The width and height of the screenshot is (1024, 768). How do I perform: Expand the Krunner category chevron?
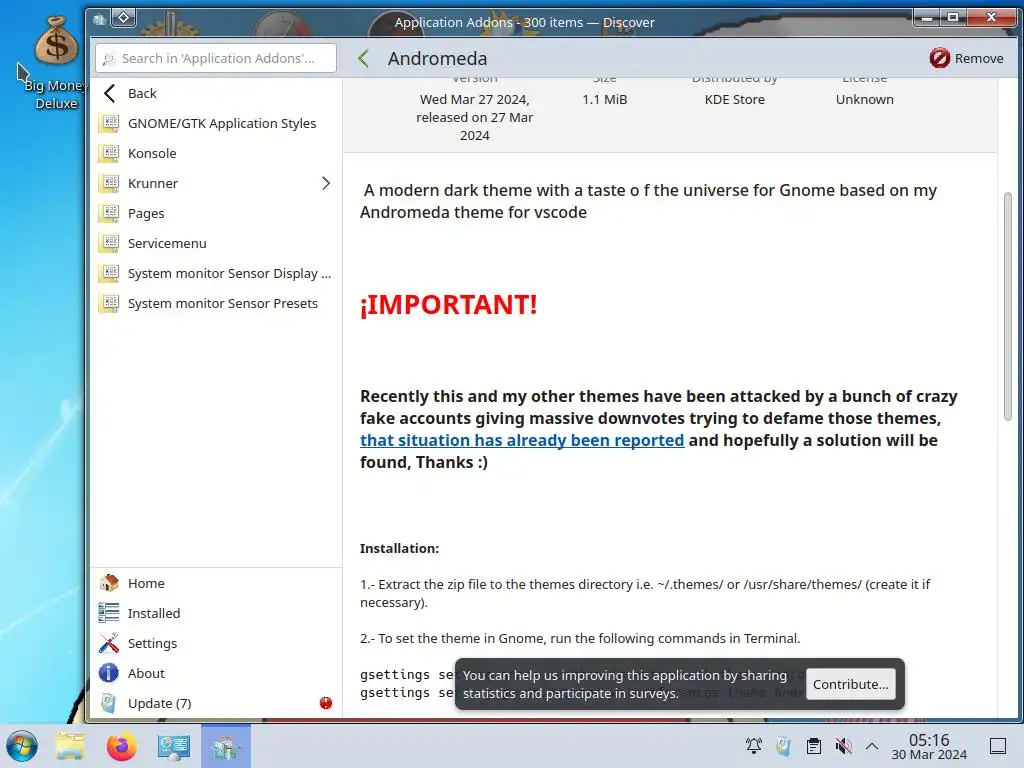click(326, 184)
